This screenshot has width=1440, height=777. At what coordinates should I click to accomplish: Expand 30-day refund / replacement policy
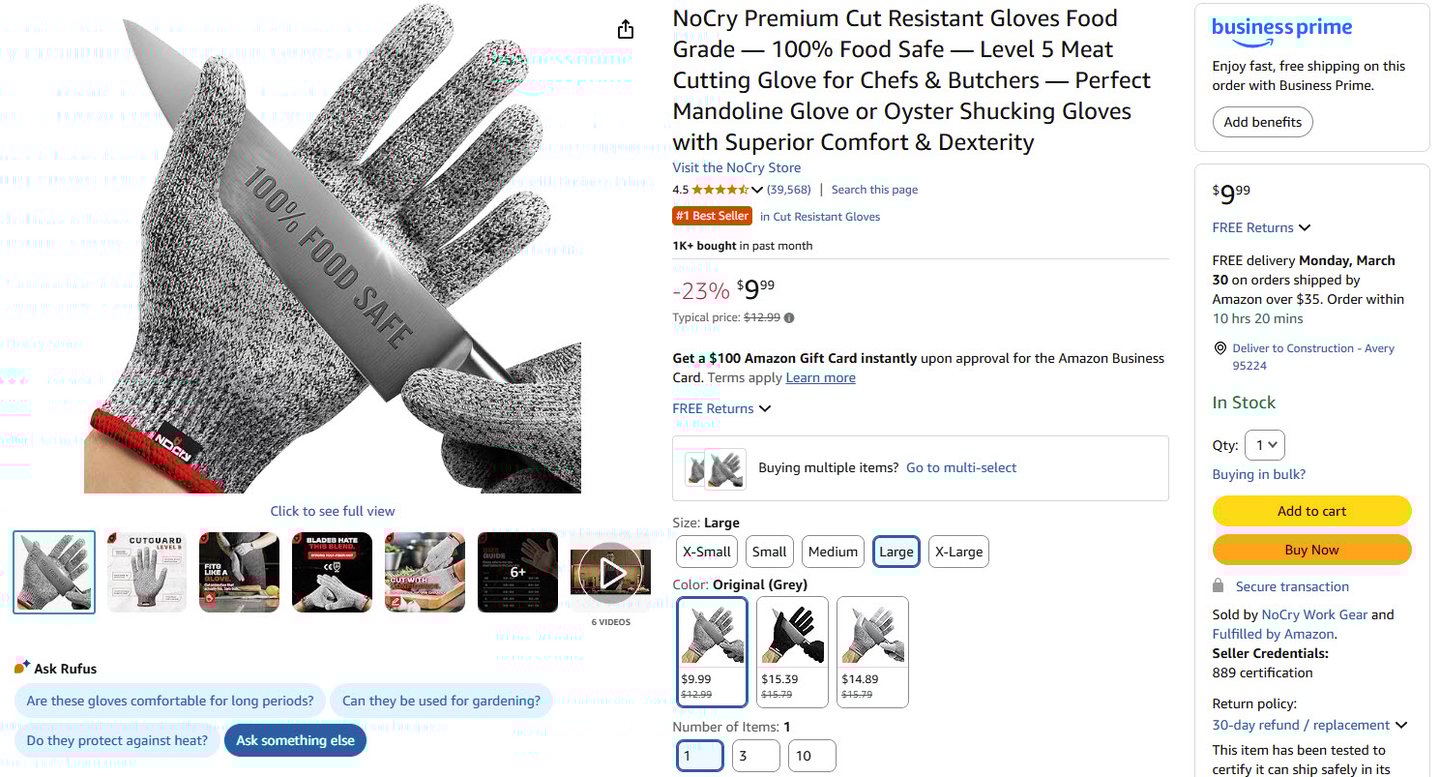[x=1309, y=725]
